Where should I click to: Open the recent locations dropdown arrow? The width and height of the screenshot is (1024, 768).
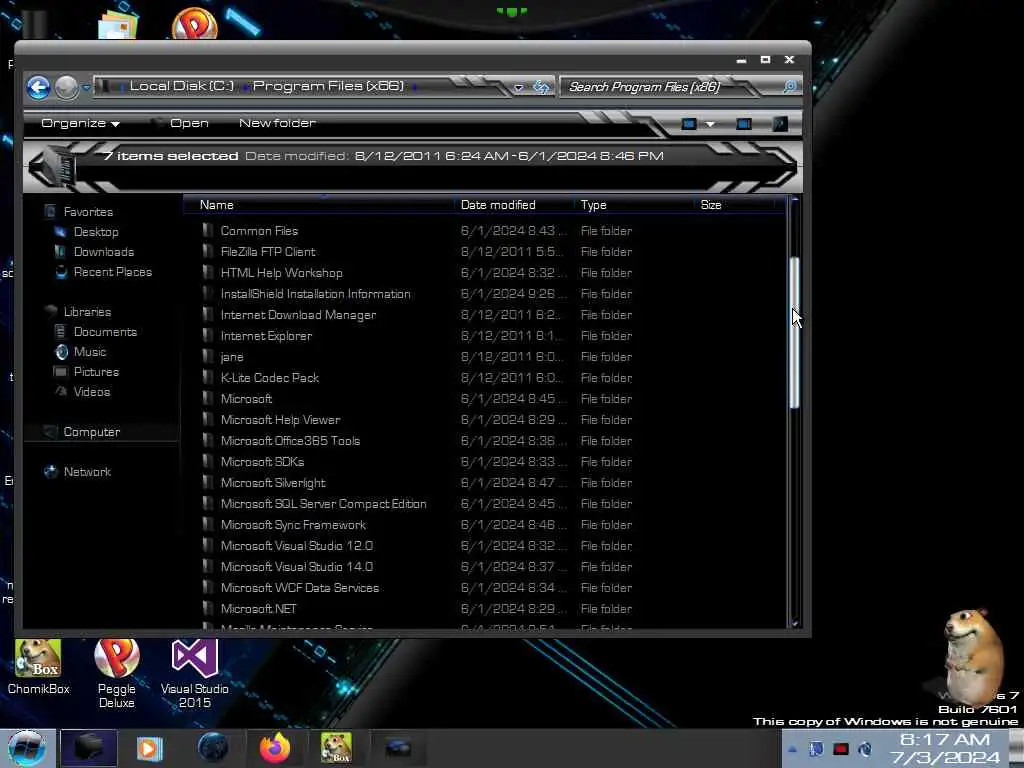click(87, 88)
